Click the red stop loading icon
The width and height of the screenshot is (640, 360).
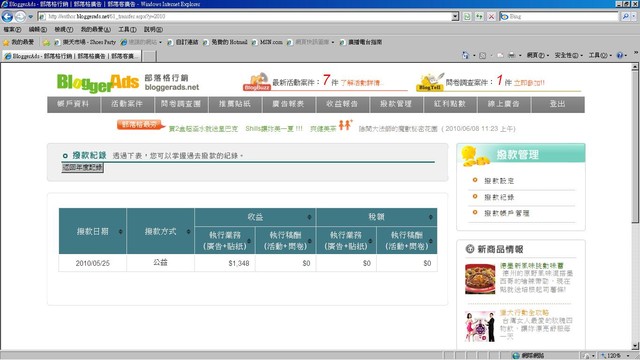coord(491,16)
